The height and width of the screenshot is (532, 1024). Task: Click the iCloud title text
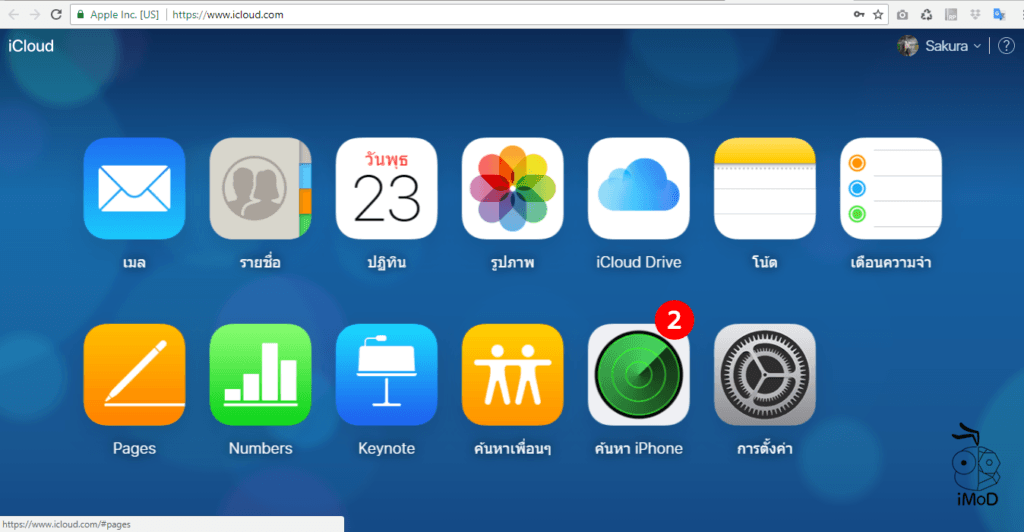[x=31, y=46]
